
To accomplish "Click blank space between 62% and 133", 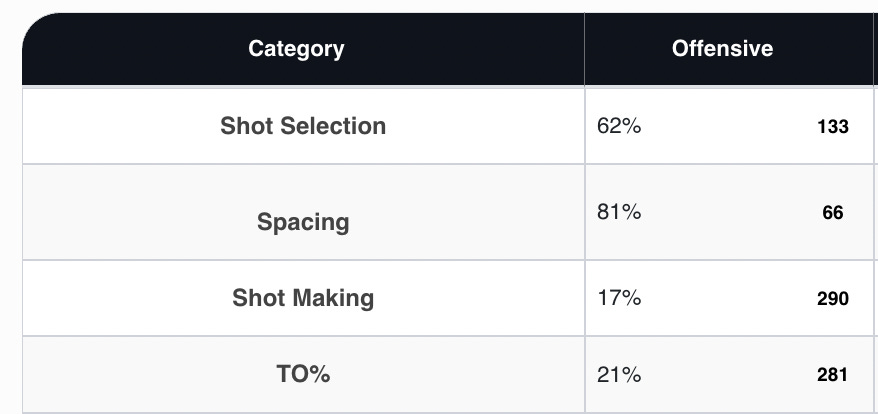I will [729, 126].
